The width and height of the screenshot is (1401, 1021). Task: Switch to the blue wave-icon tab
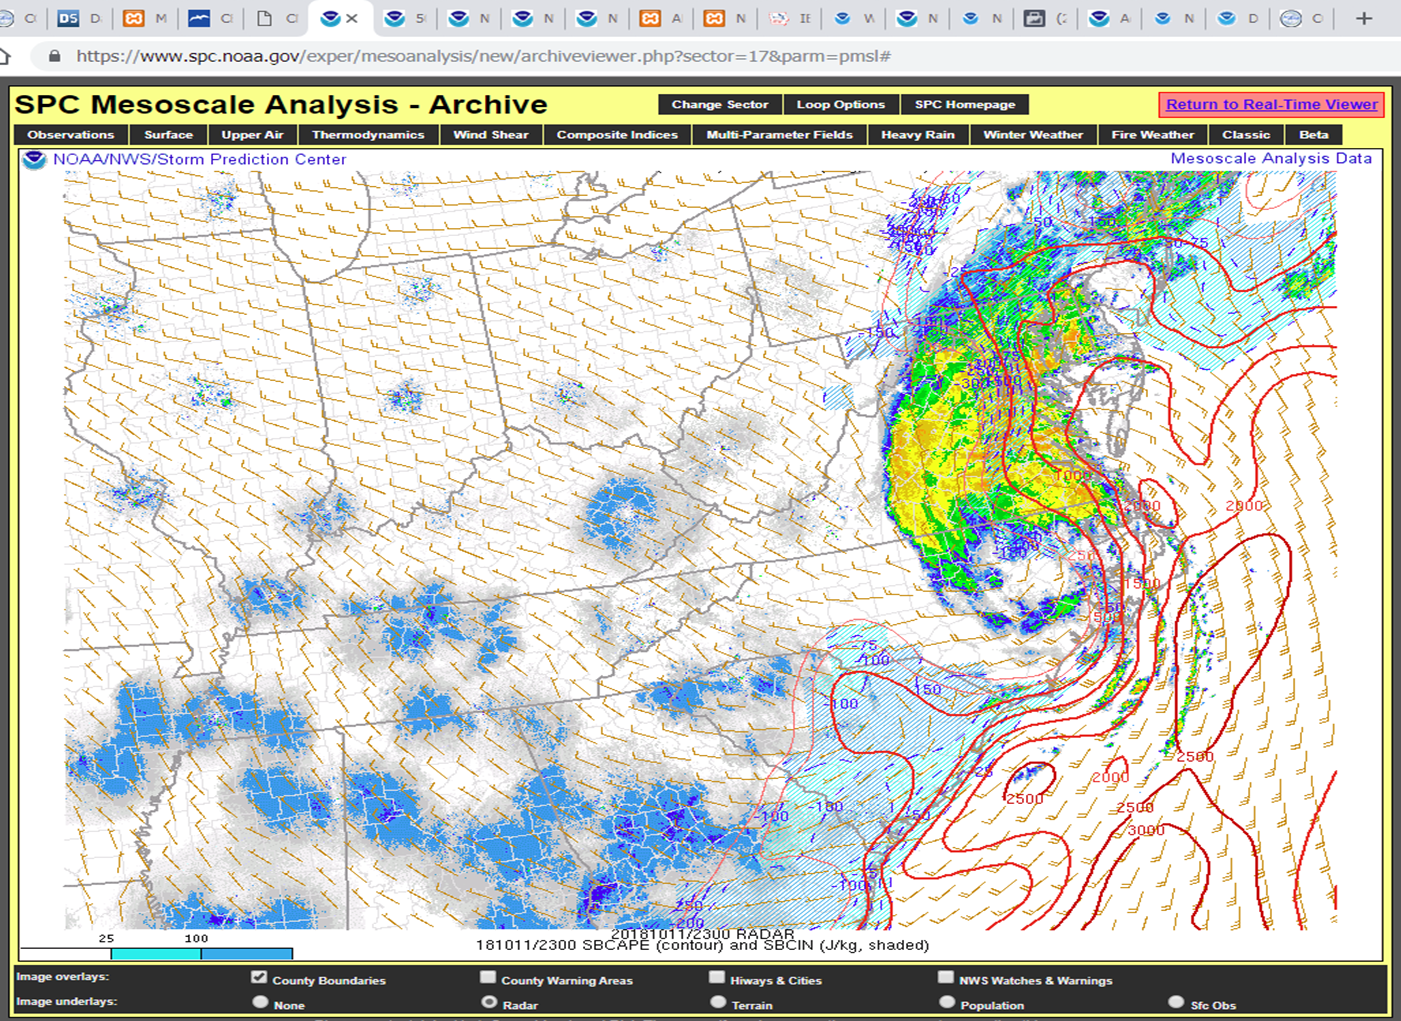[x=210, y=18]
